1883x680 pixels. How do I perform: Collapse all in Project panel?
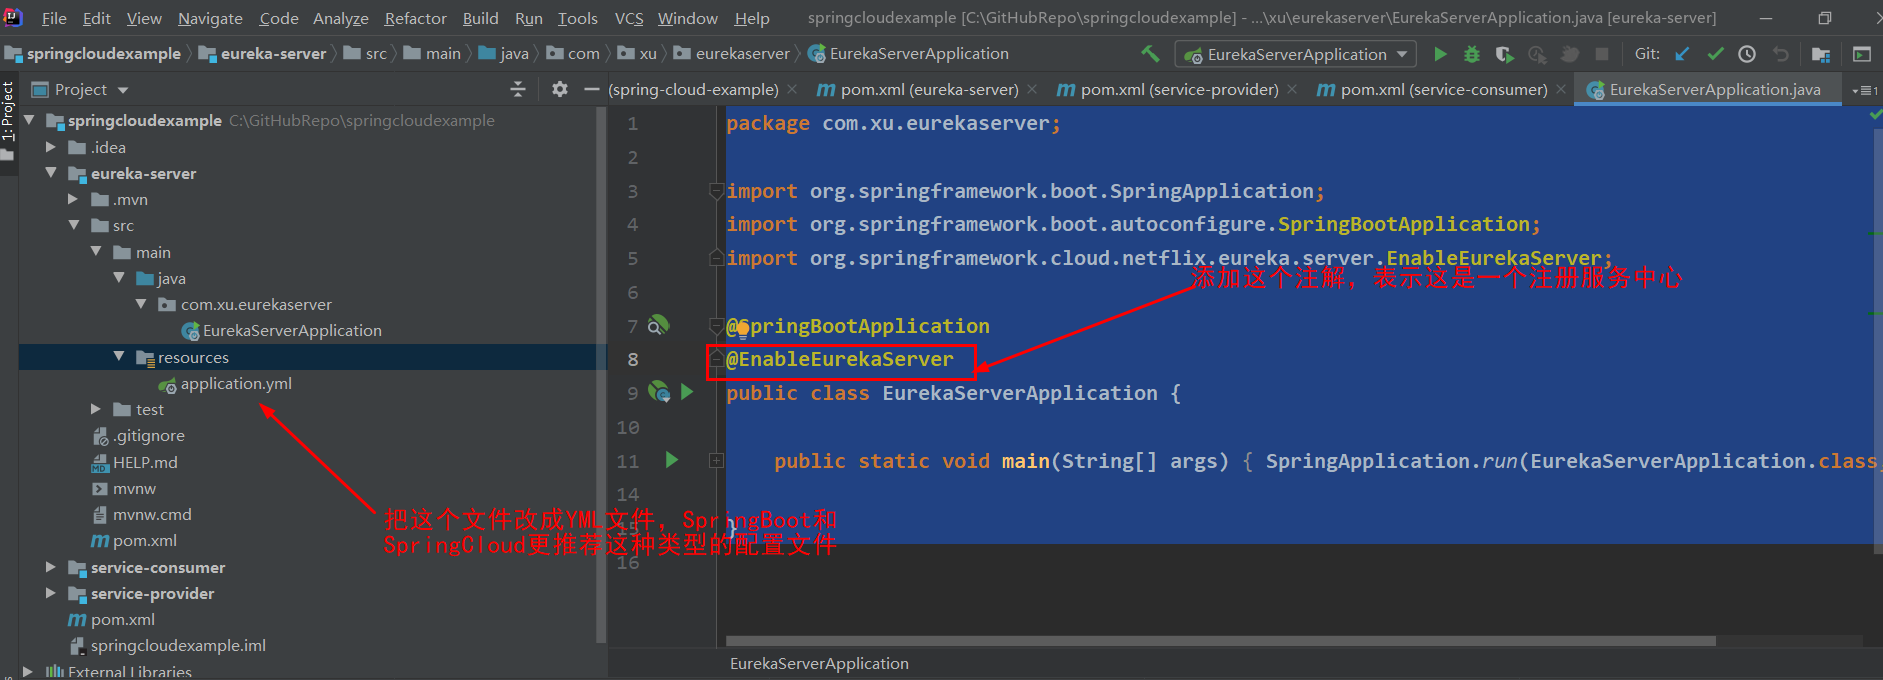tap(518, 89)
